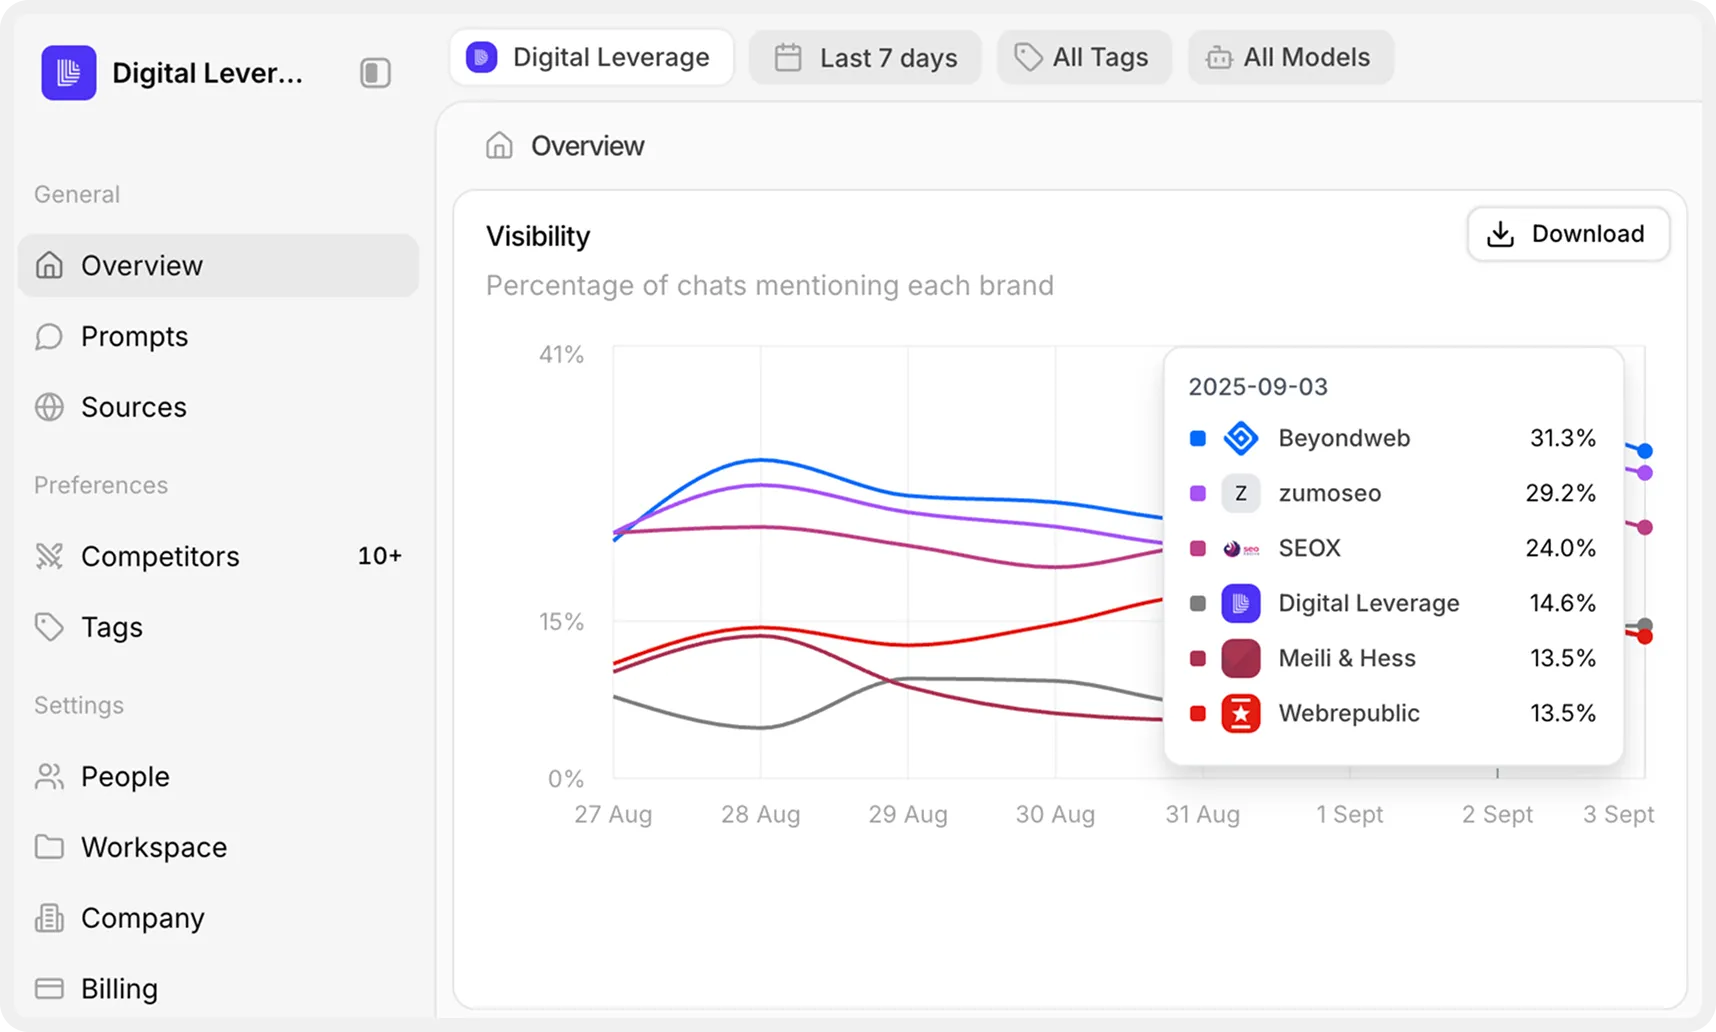Click the house icon beside sidebar Overview
The height and width of the screenshot is (1032, 1716).
[x=49, y=265]
